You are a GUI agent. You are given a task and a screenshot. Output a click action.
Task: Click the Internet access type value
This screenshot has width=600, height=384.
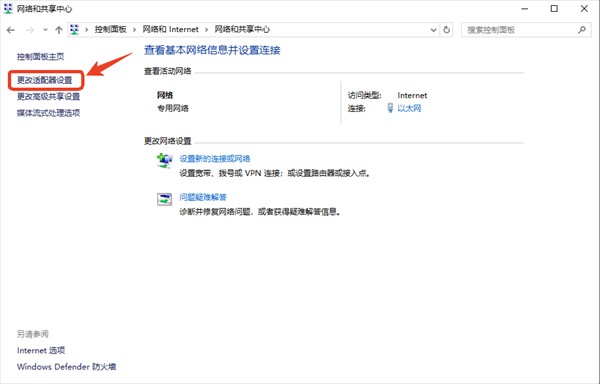pos(412,95)
